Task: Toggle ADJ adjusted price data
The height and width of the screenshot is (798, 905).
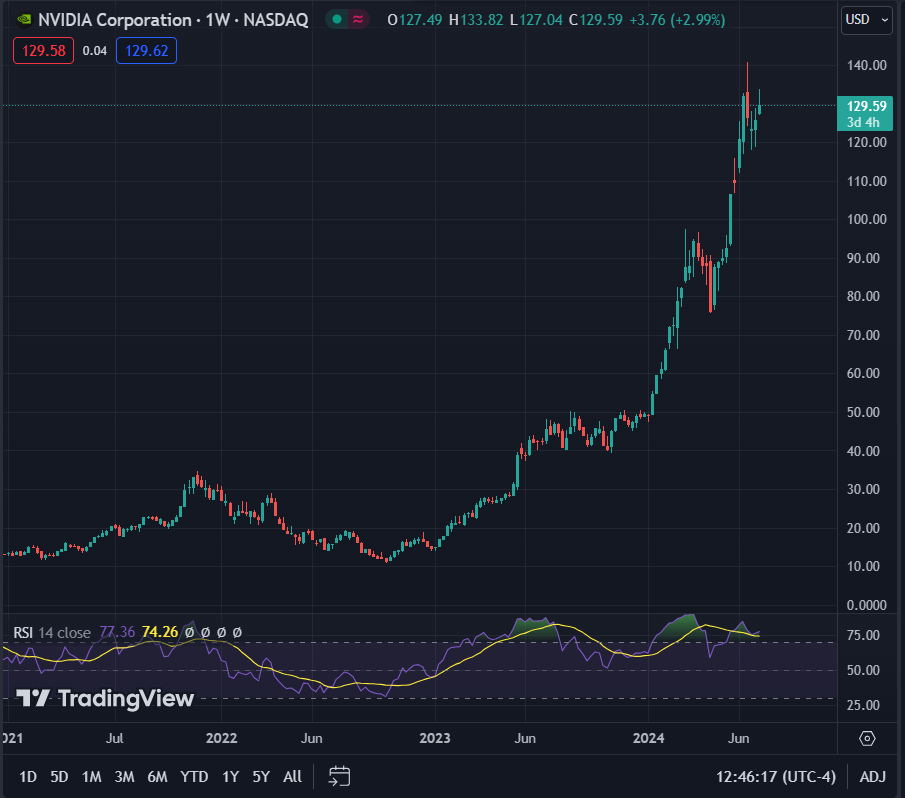Action: pos(872,775)
